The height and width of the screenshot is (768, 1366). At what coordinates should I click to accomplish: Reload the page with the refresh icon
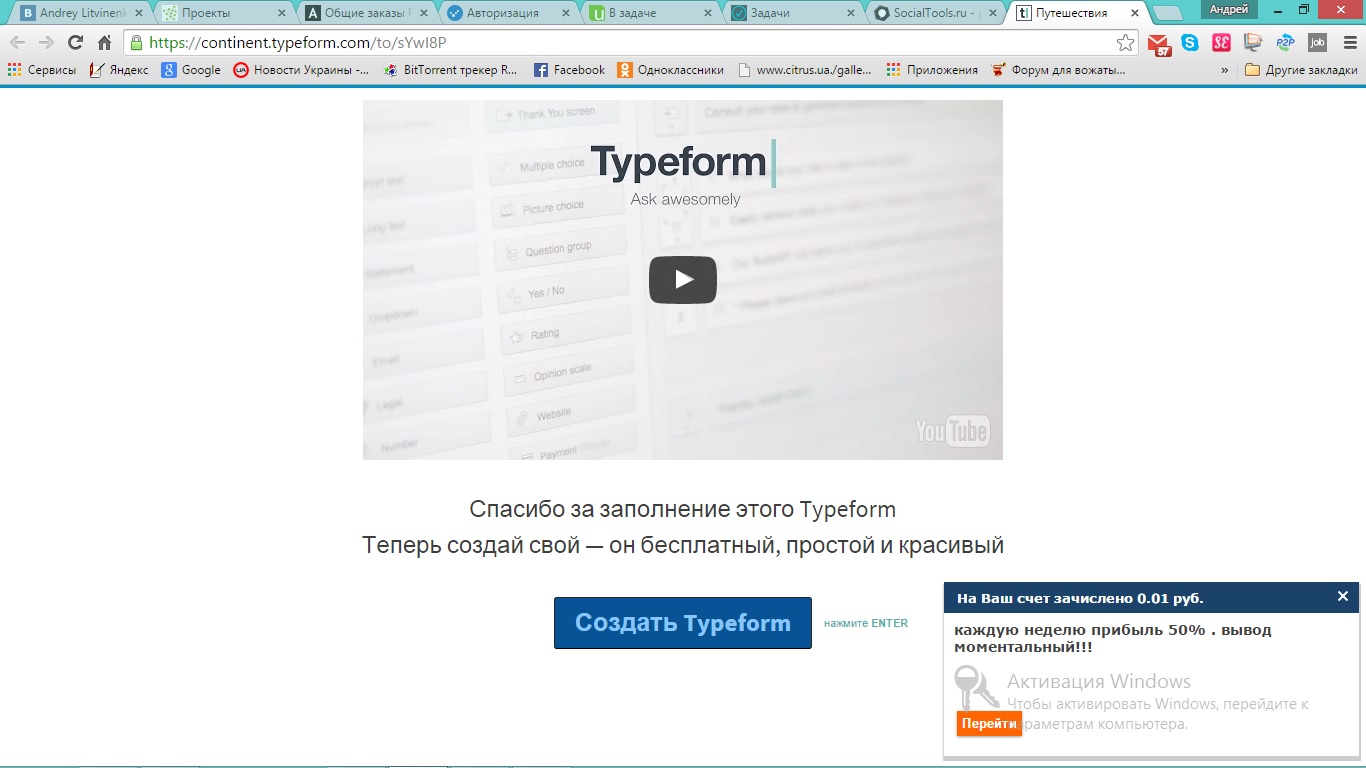click(x=75, y=43)
